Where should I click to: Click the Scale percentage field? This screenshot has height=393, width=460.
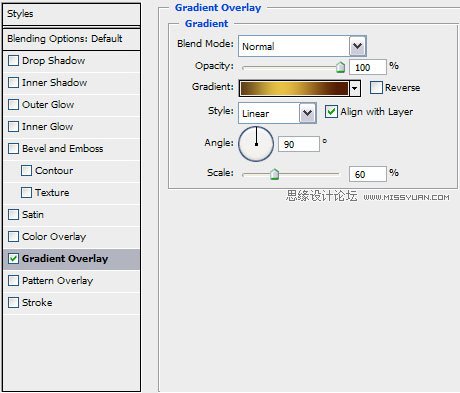coord(368,174)
